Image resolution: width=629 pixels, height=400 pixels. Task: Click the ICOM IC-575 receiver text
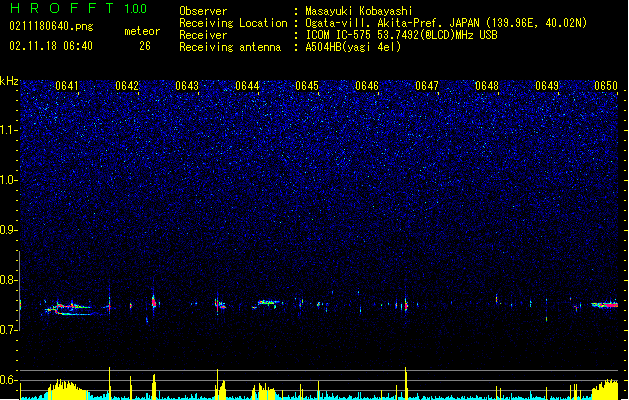click(401, 35)
